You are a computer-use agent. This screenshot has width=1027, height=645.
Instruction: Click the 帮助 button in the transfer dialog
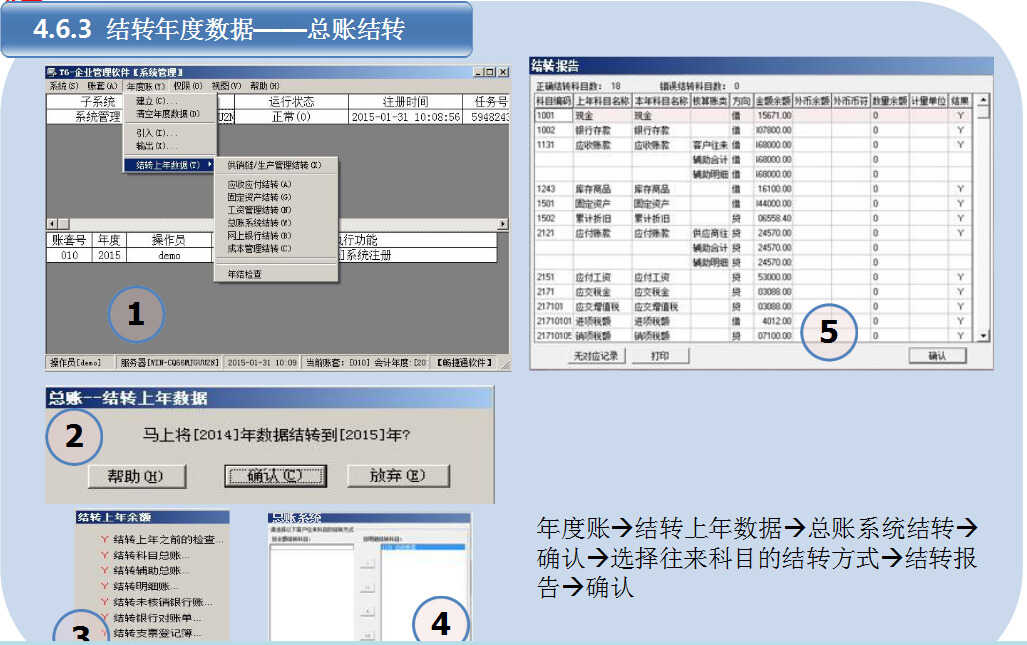click(x=137, y=476)
